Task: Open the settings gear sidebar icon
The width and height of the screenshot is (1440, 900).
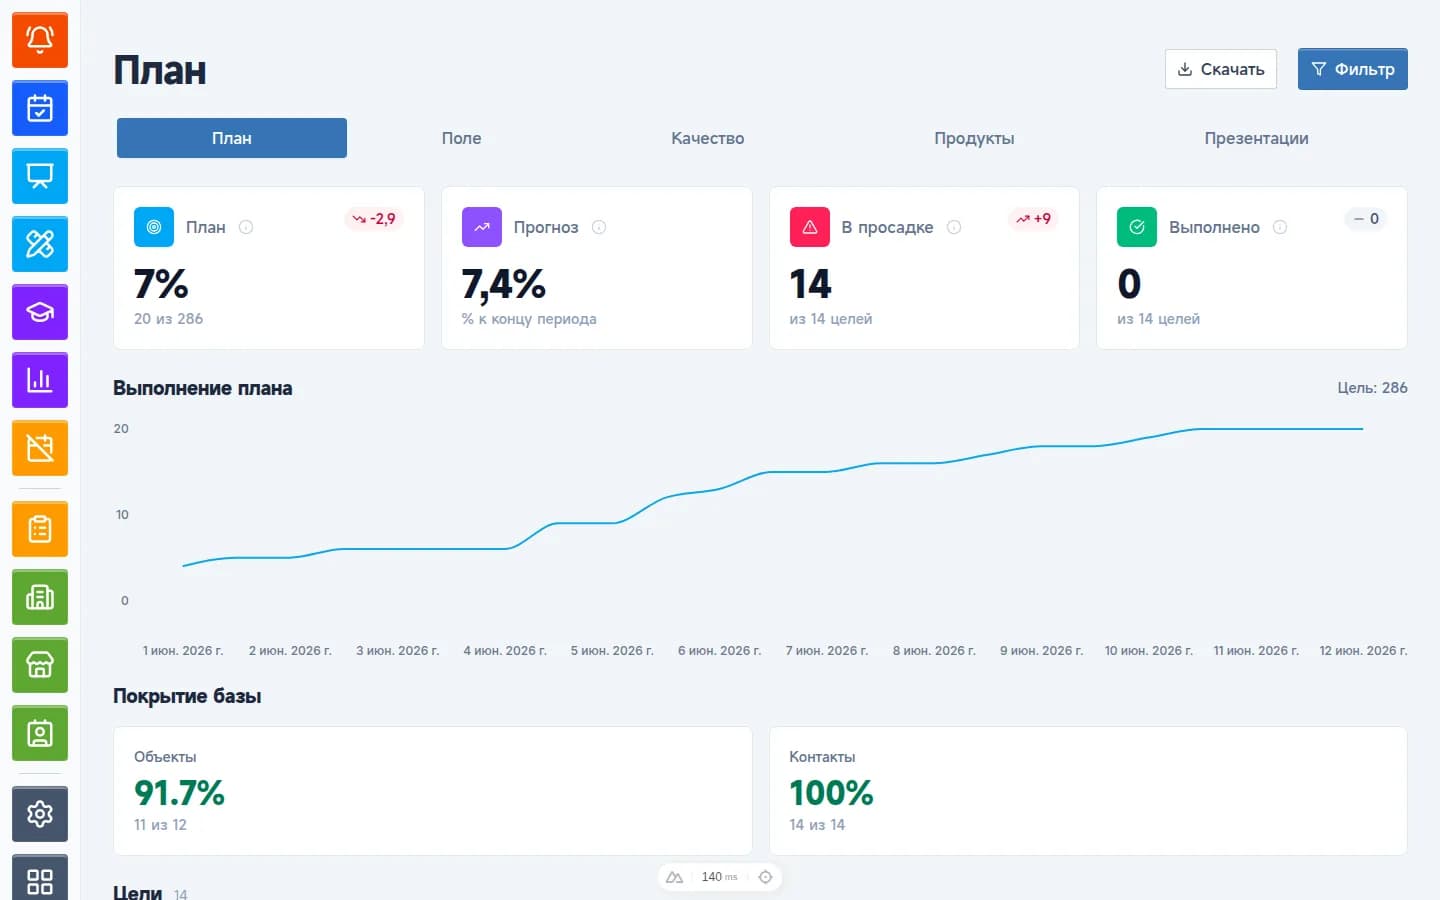Action: pos(40,814)
